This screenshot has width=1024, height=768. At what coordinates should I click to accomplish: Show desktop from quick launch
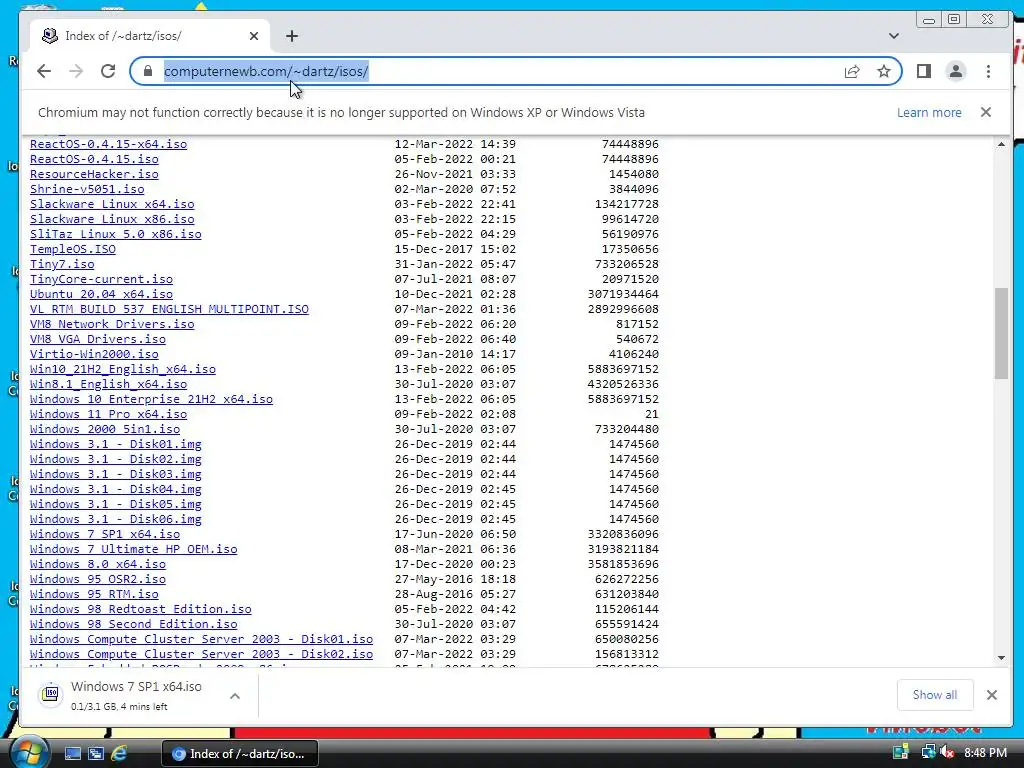pos(72,753)
